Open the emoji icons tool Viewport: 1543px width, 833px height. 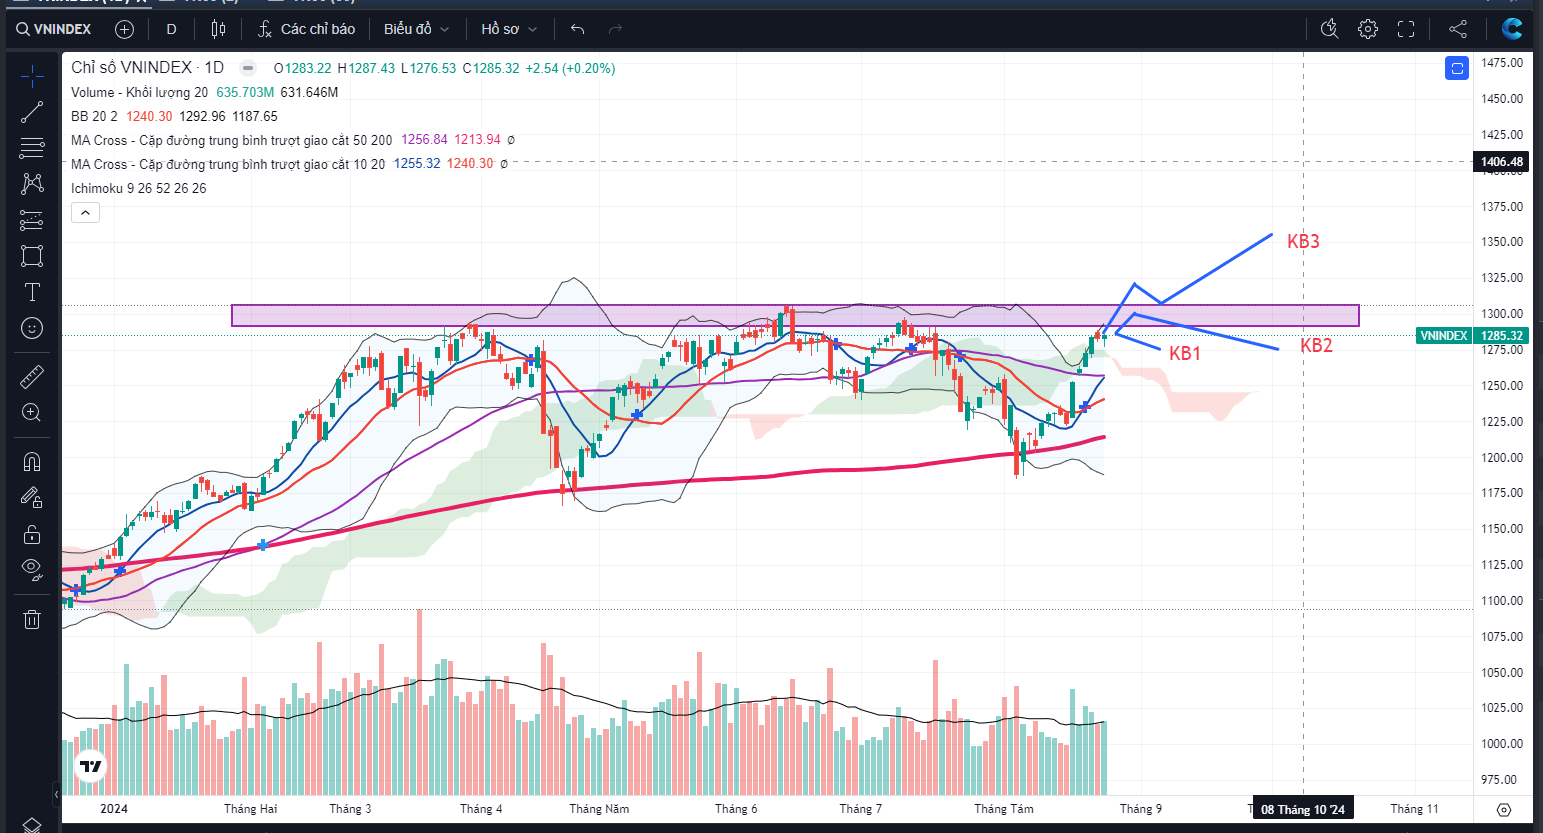coord(32,328)
